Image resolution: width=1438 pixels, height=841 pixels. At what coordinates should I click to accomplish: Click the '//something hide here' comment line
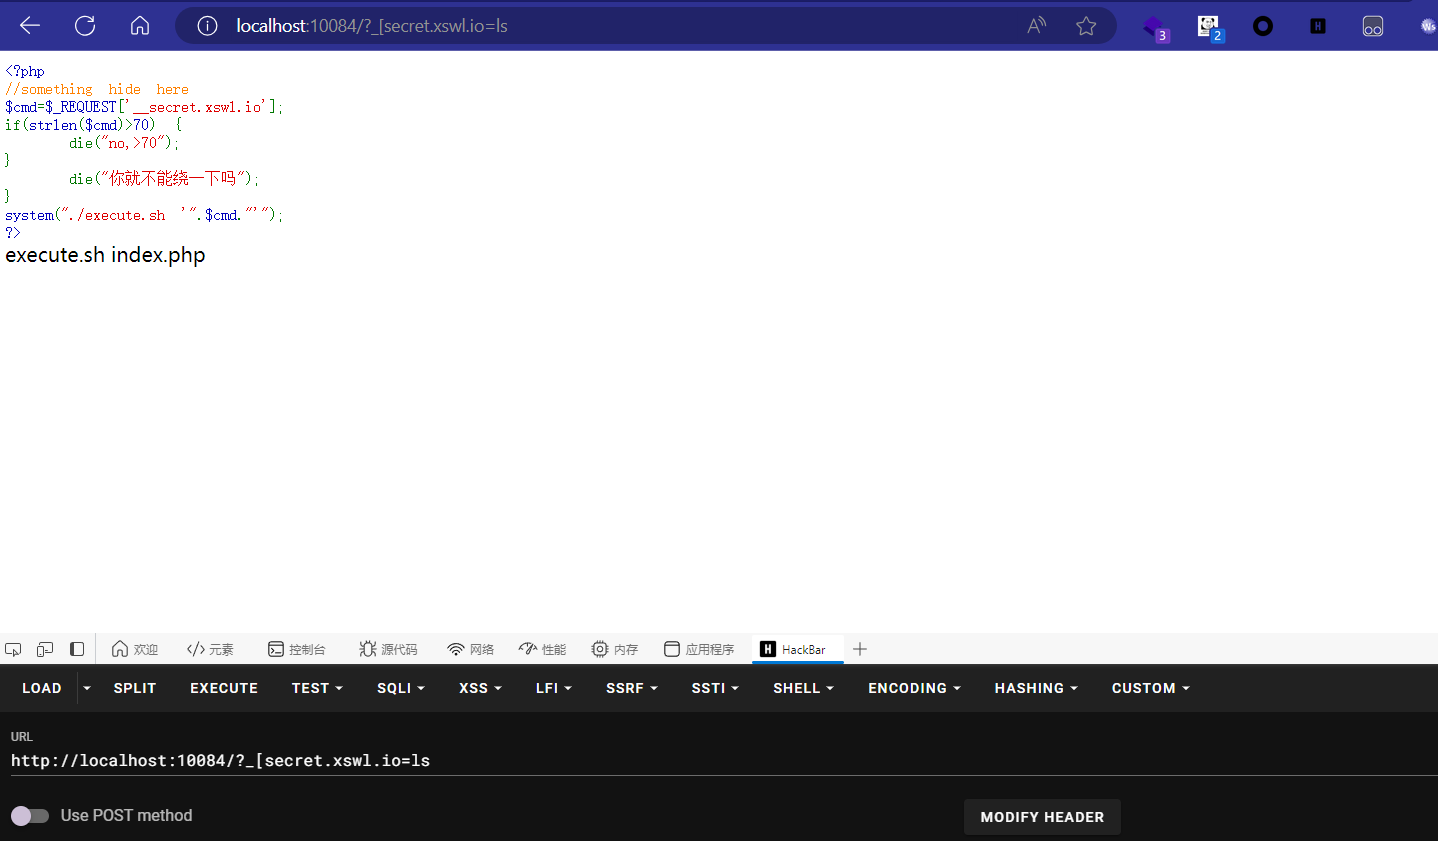[97, 89]
